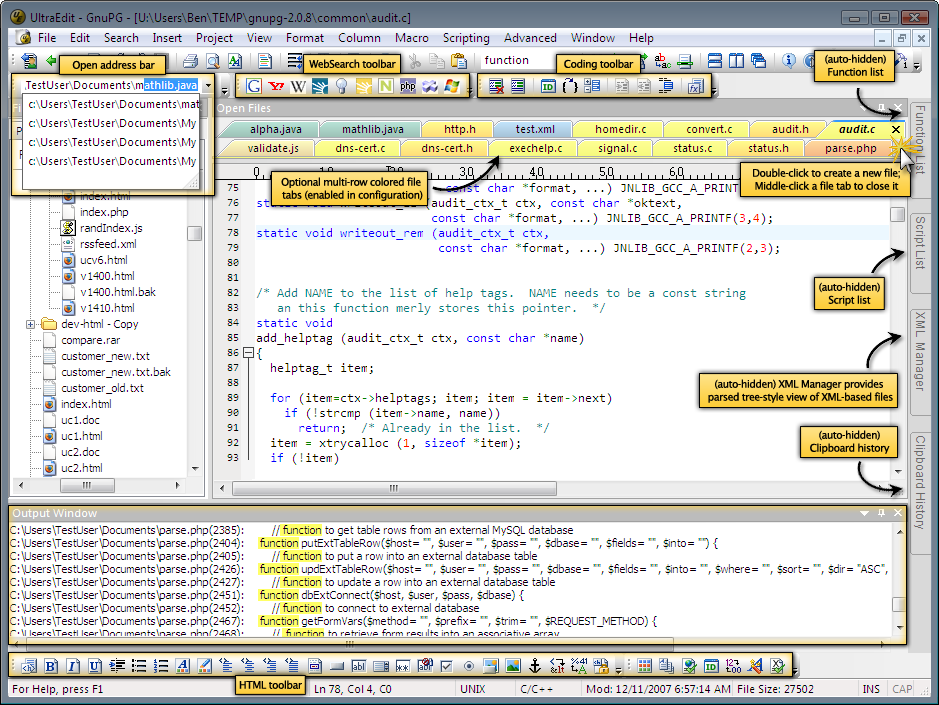This screenshot has height=705, width=939.
Task: Open the Column menu
Action: coord(359,38)
